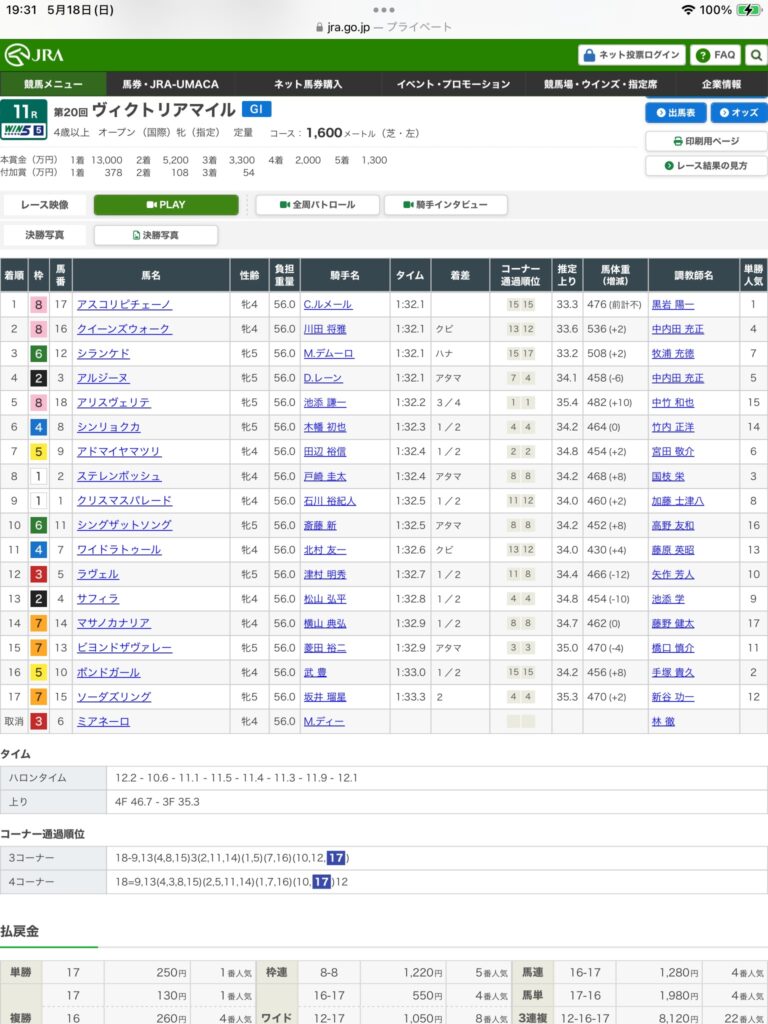Open the 馬券・JRA-UMACA menu
This screenshot has width=768, height=1024.
(170, 84)
